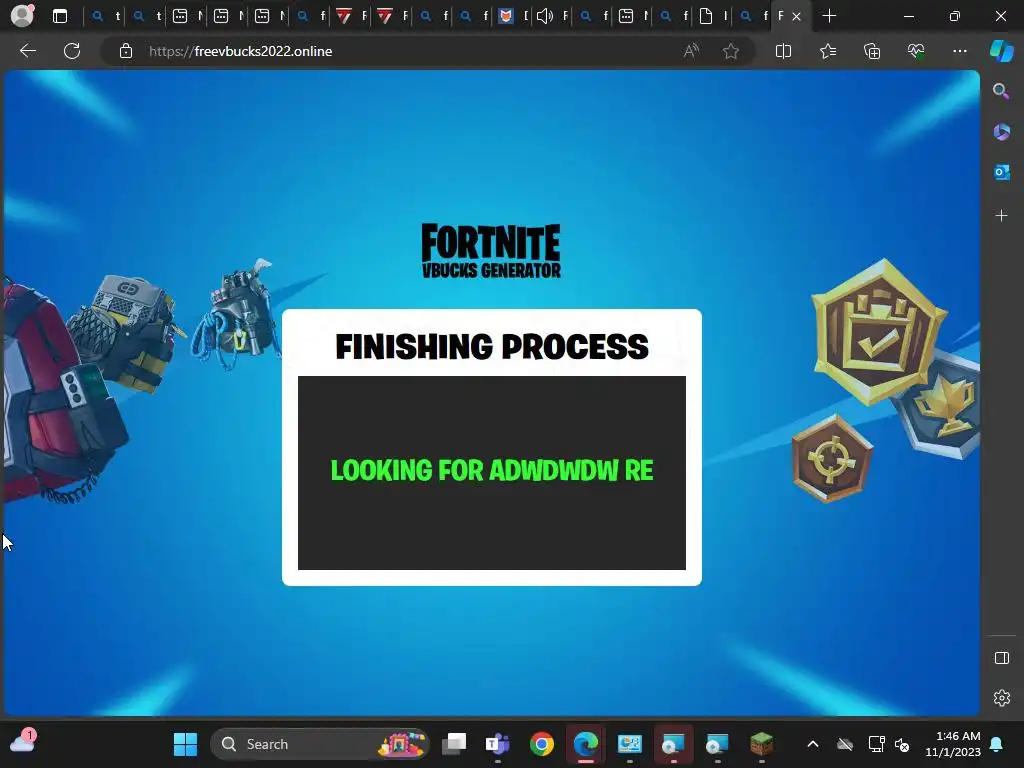
Task: Add this page to favorites with the star
Action: (731, 51)
